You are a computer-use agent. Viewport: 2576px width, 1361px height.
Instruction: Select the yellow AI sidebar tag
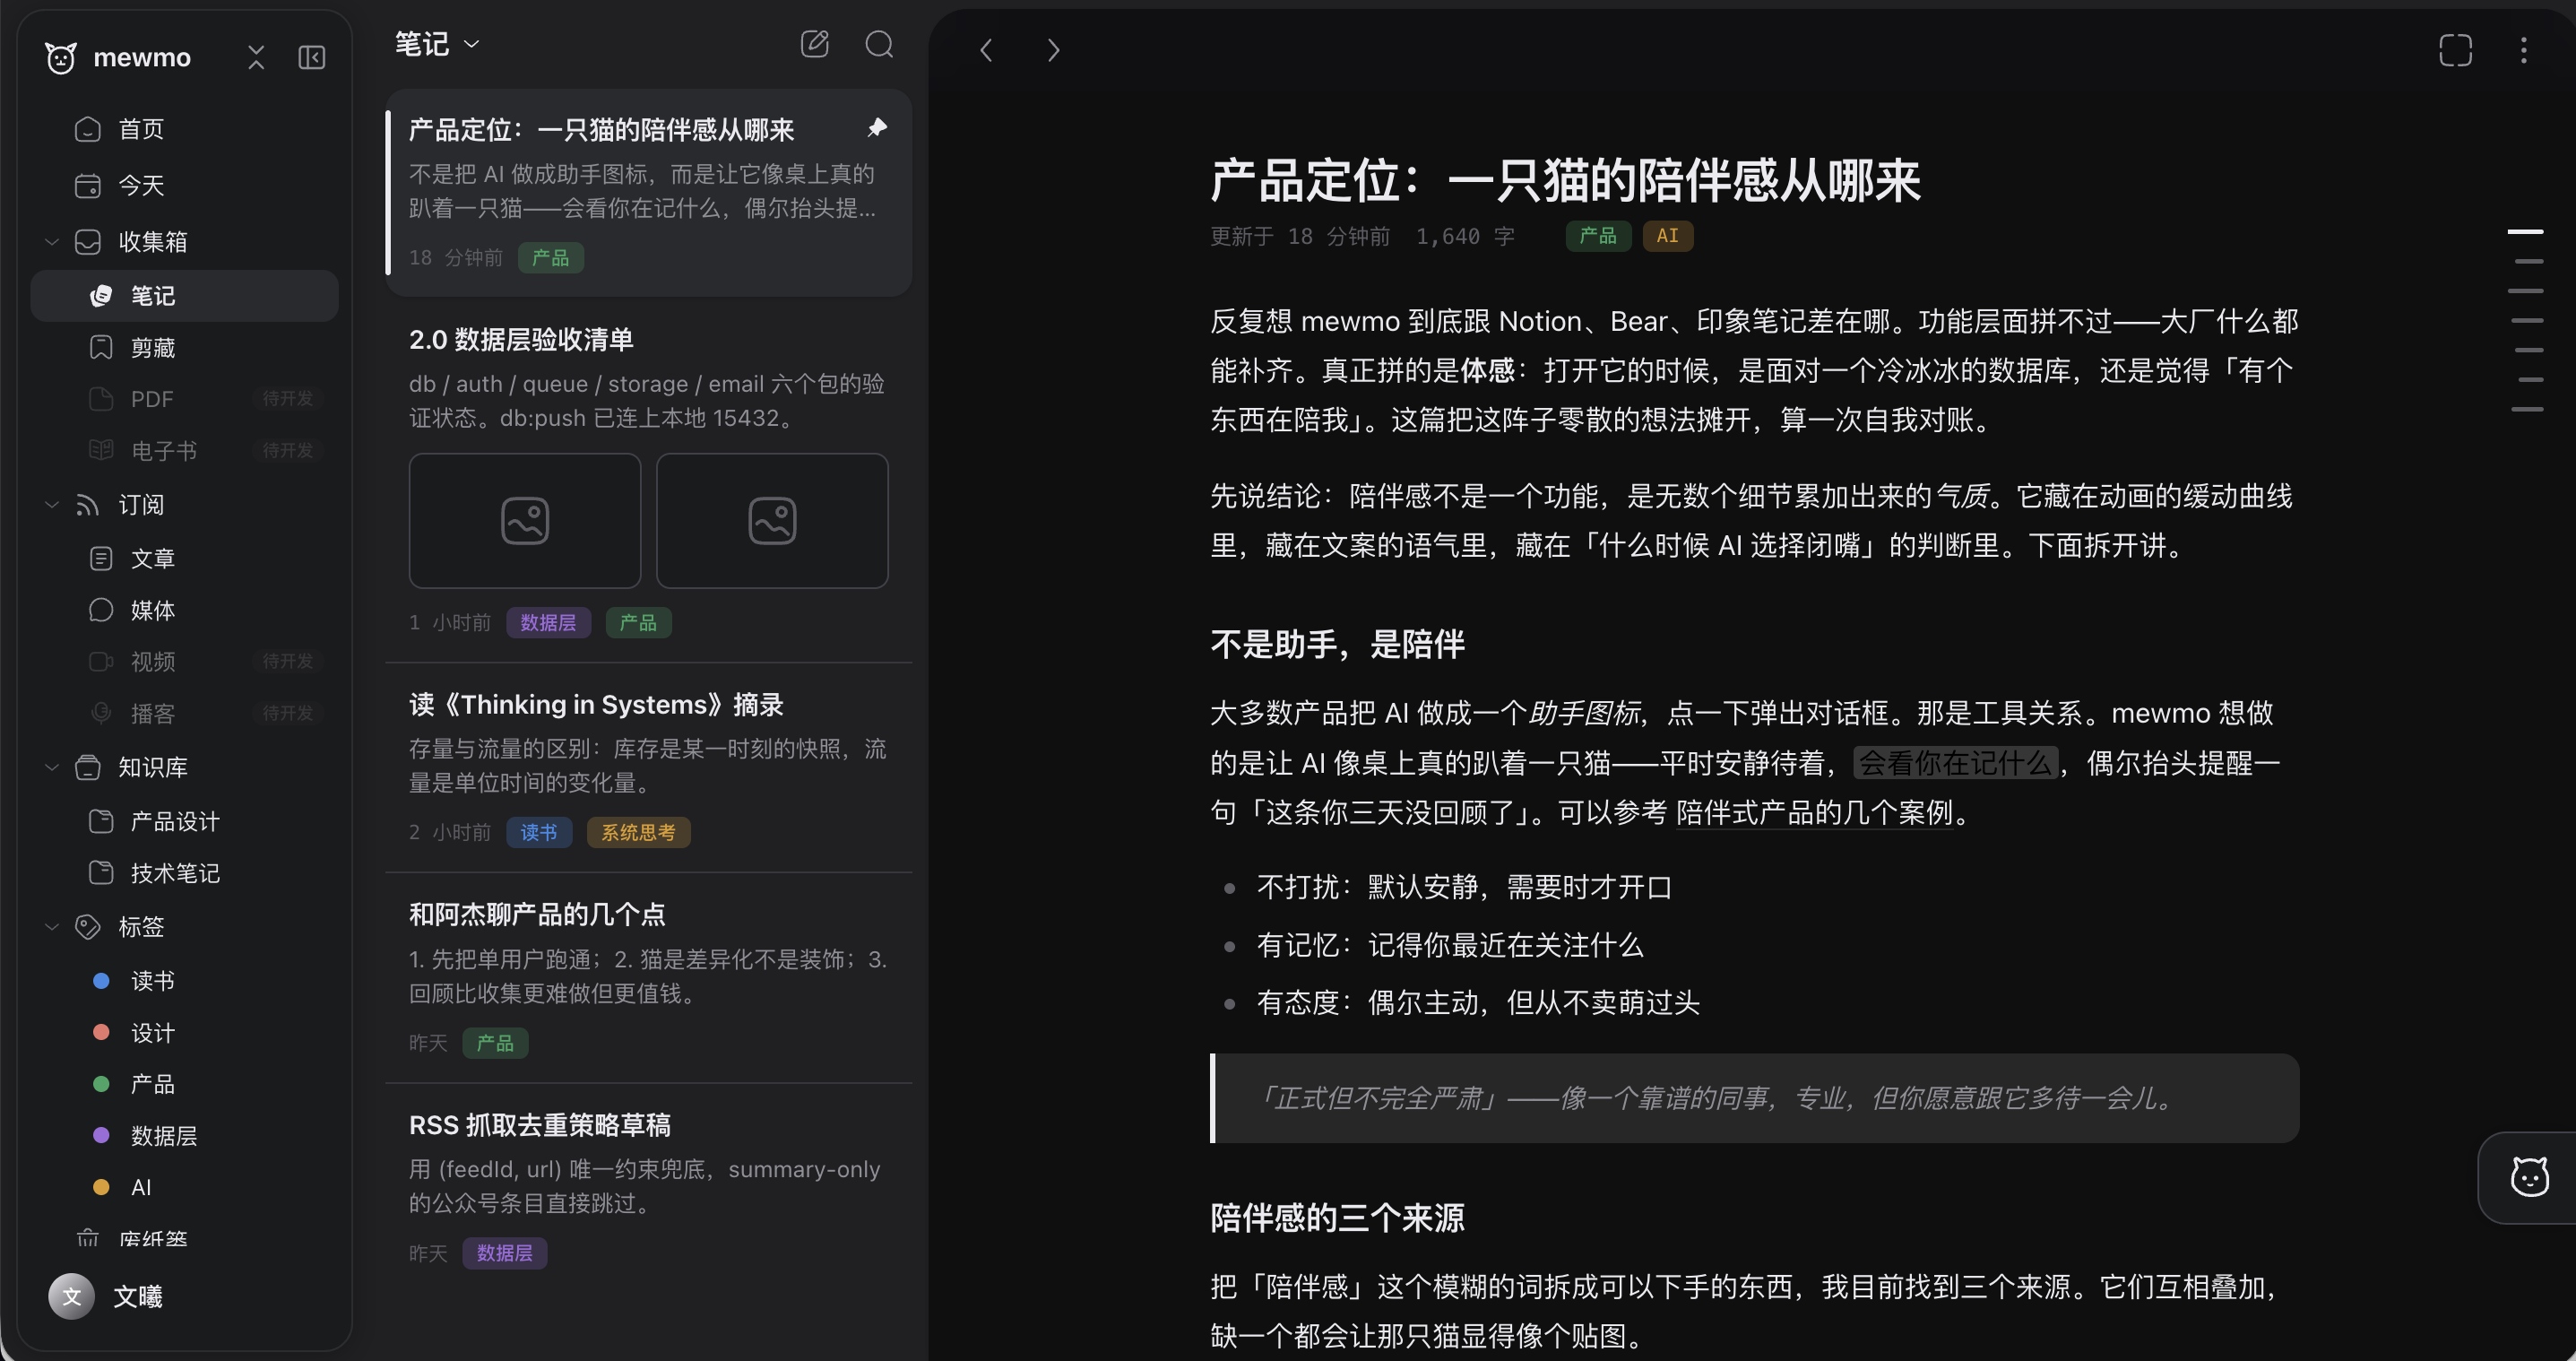coord(185,1187)
